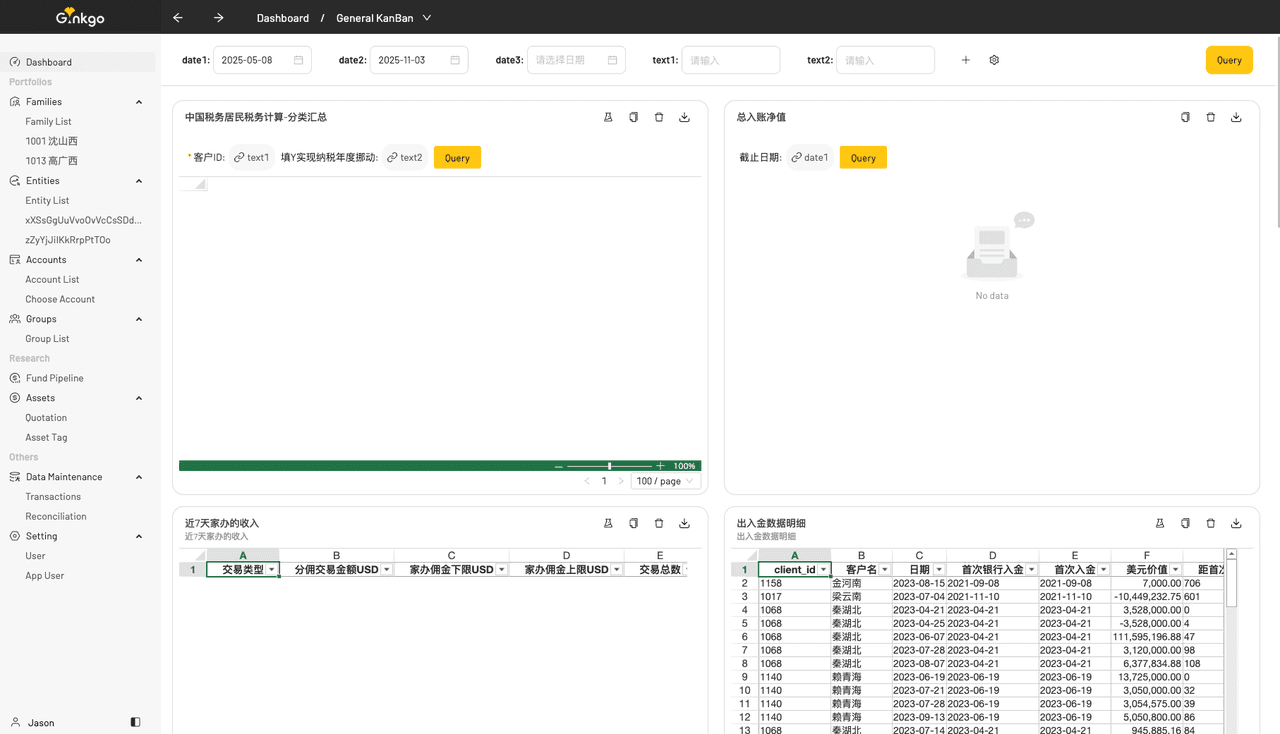The width and height of the screenshot is (1280, 734).
Task: Open the filter settings gear icon
Action: tap(994, 60)
